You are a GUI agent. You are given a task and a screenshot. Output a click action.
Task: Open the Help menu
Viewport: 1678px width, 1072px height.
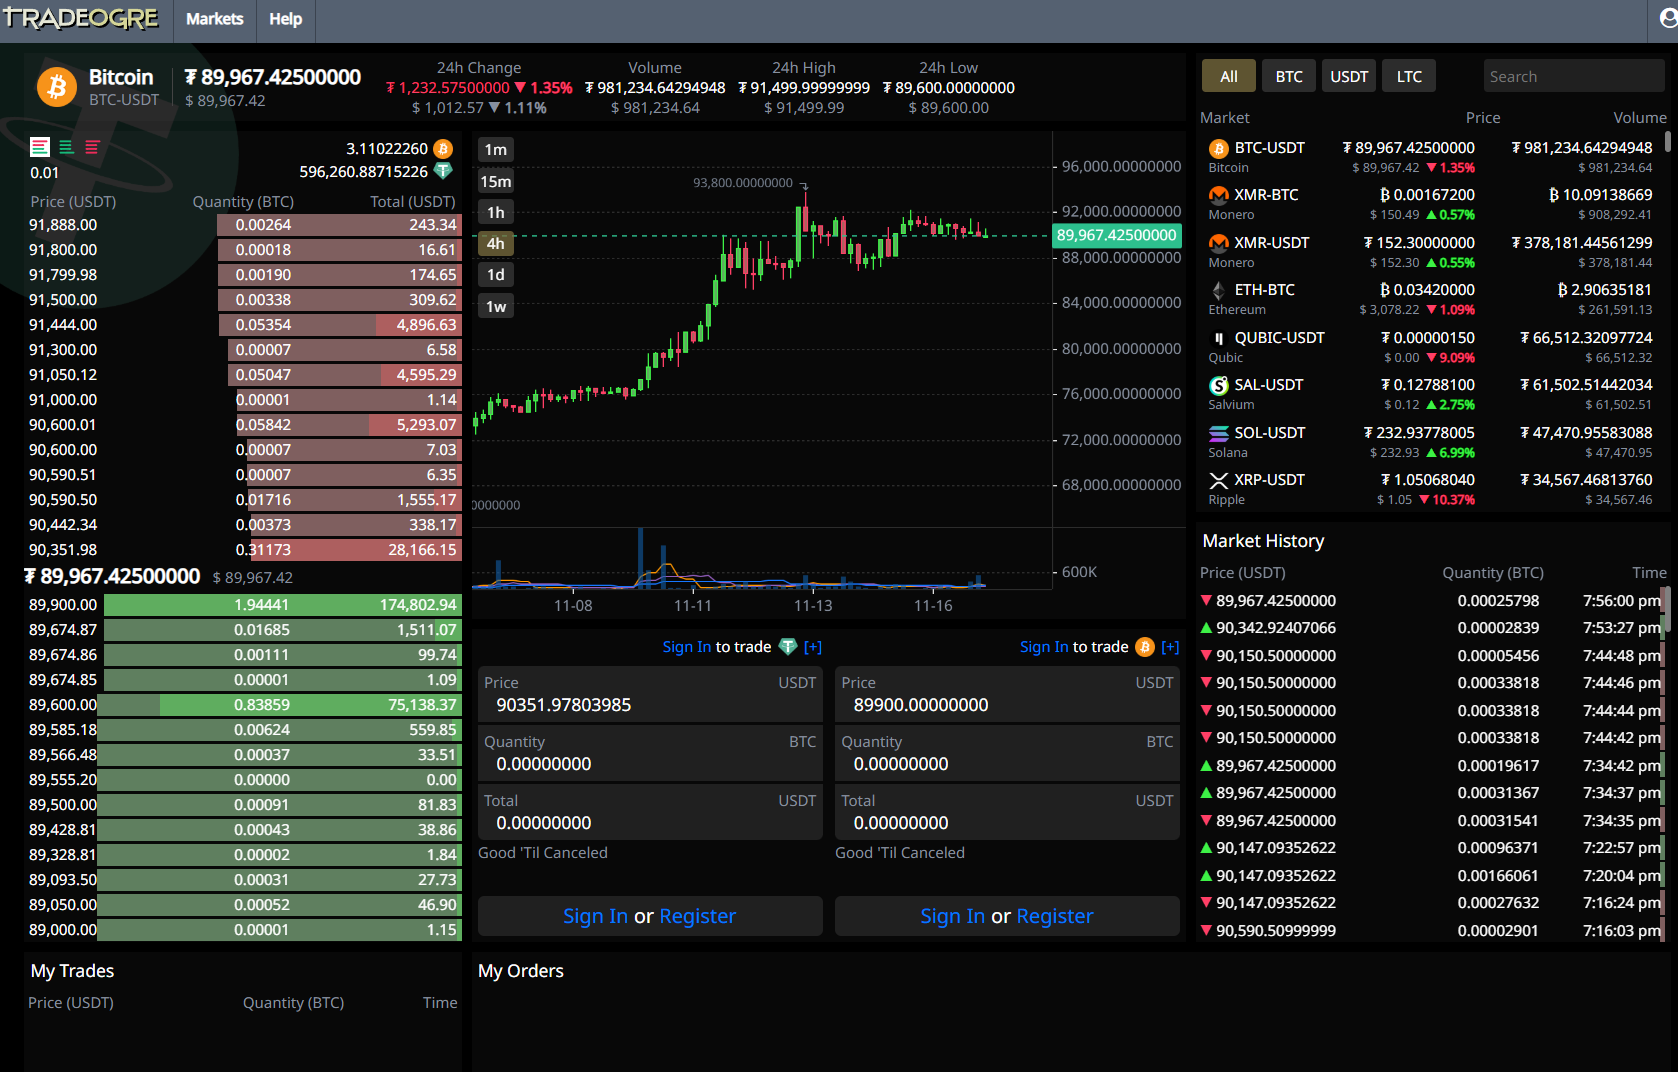[x=285, y=19]
